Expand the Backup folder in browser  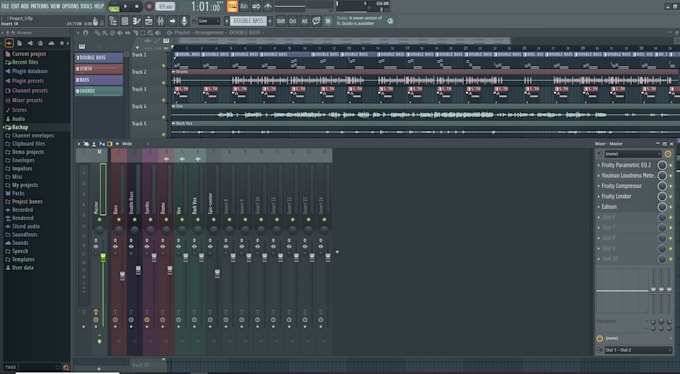pyautogui.click(x=20, y=127)
